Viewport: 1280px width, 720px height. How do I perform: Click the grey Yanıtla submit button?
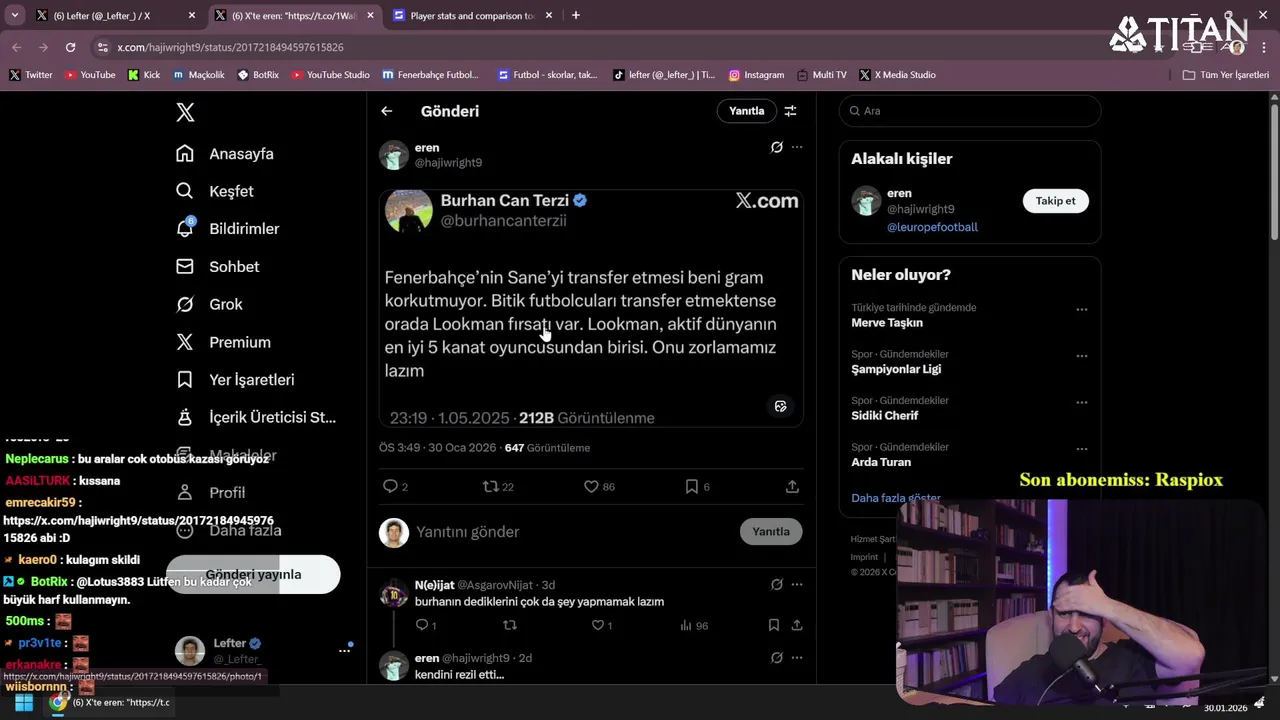pyautogui.click(x=771, y=532)
